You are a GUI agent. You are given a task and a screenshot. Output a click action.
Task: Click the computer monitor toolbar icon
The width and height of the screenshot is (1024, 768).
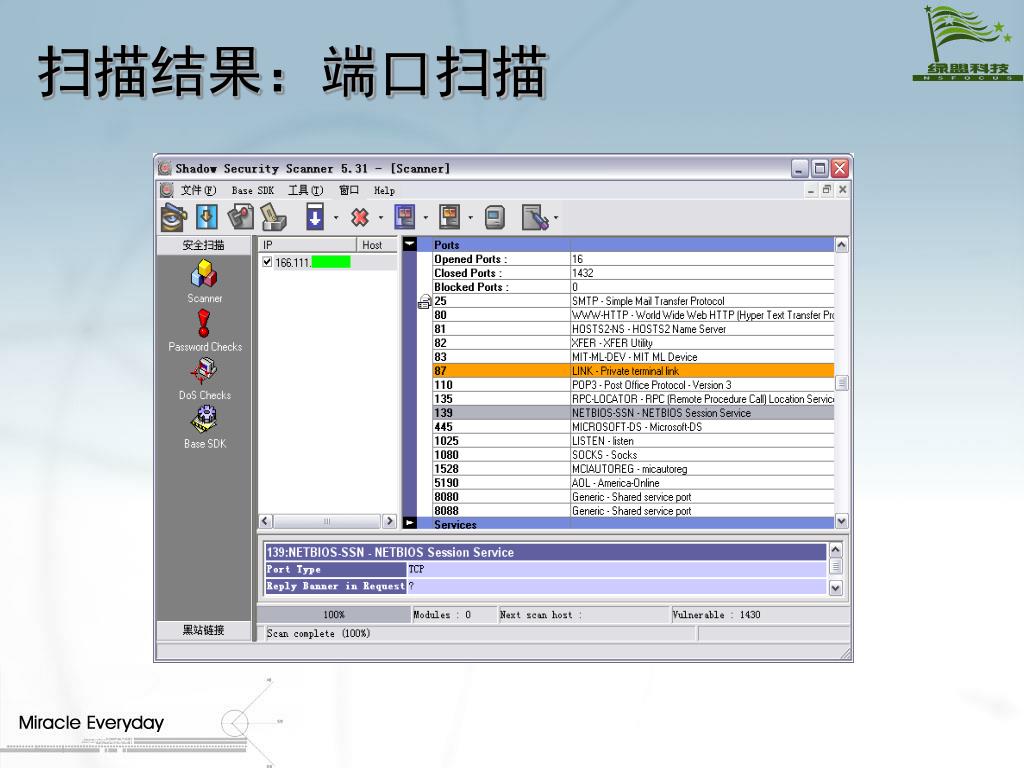click(495, 217)
